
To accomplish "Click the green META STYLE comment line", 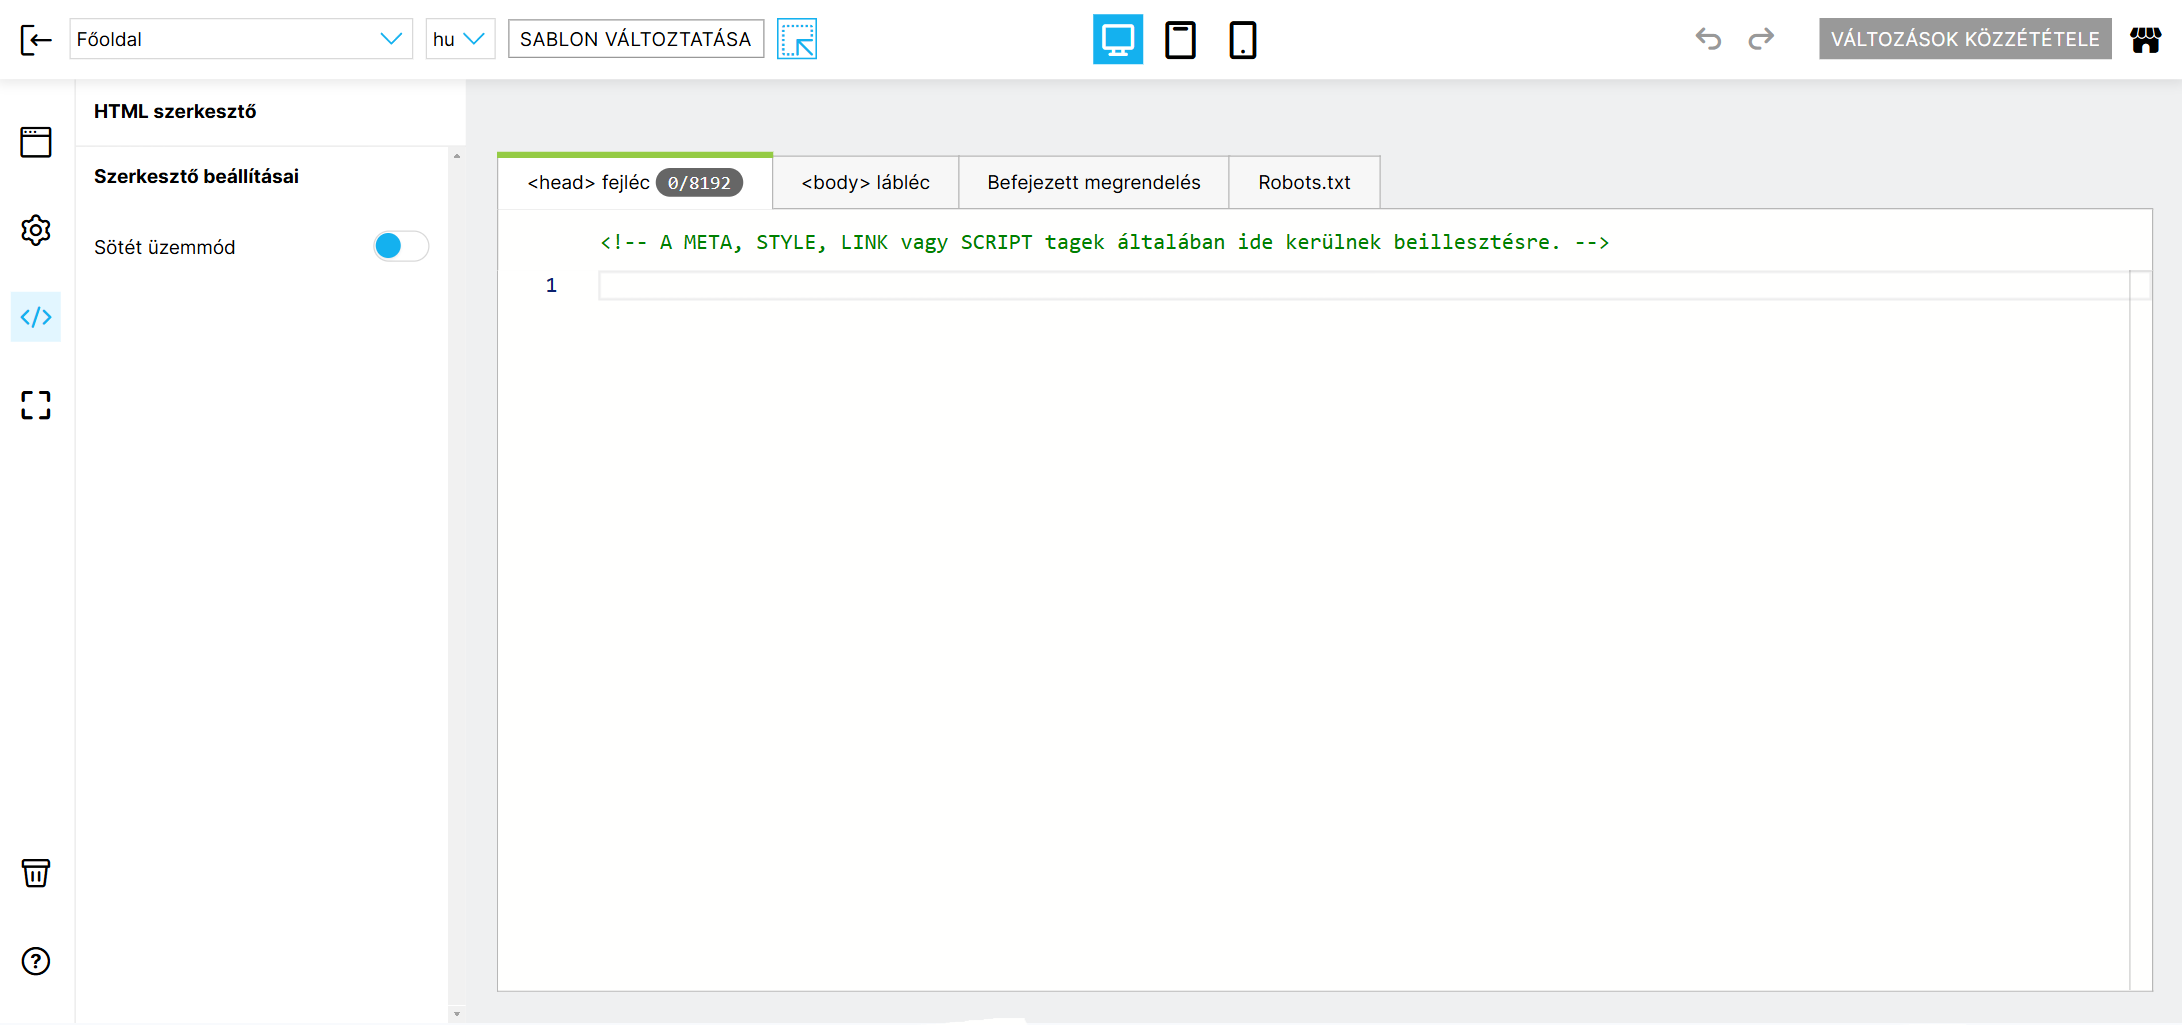I will (x=1104, y=242).
